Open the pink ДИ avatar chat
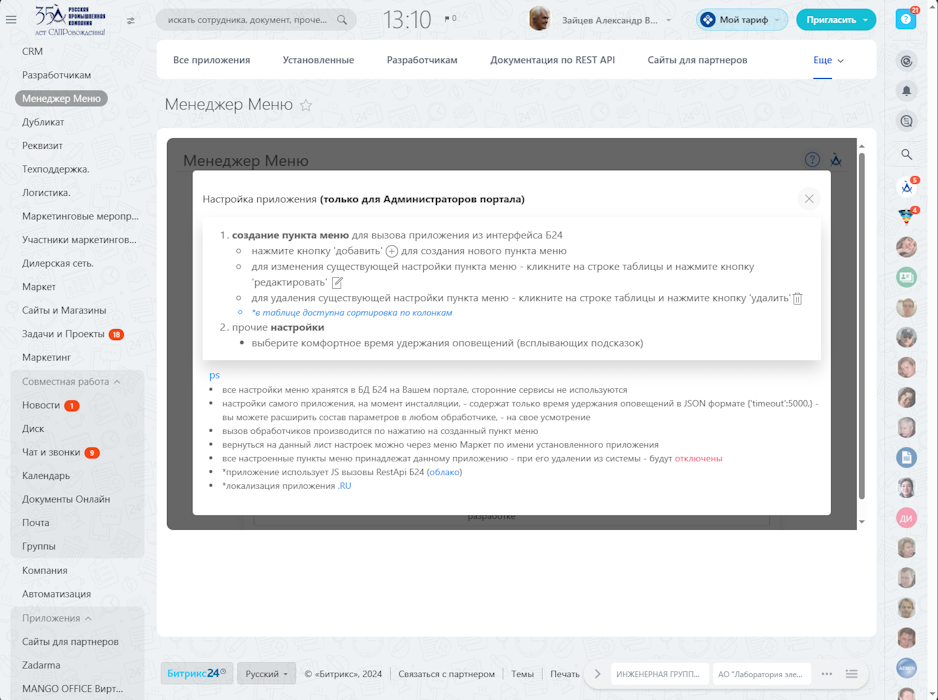The image size is (938, 700). [906, 518]
